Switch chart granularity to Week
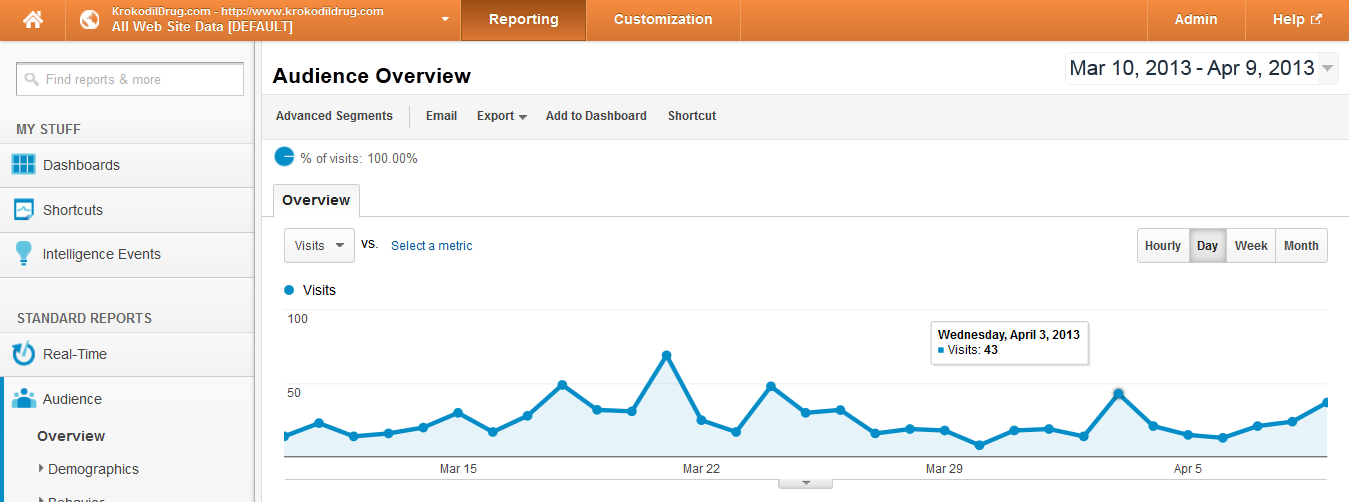 click(x=1251, y=246)
